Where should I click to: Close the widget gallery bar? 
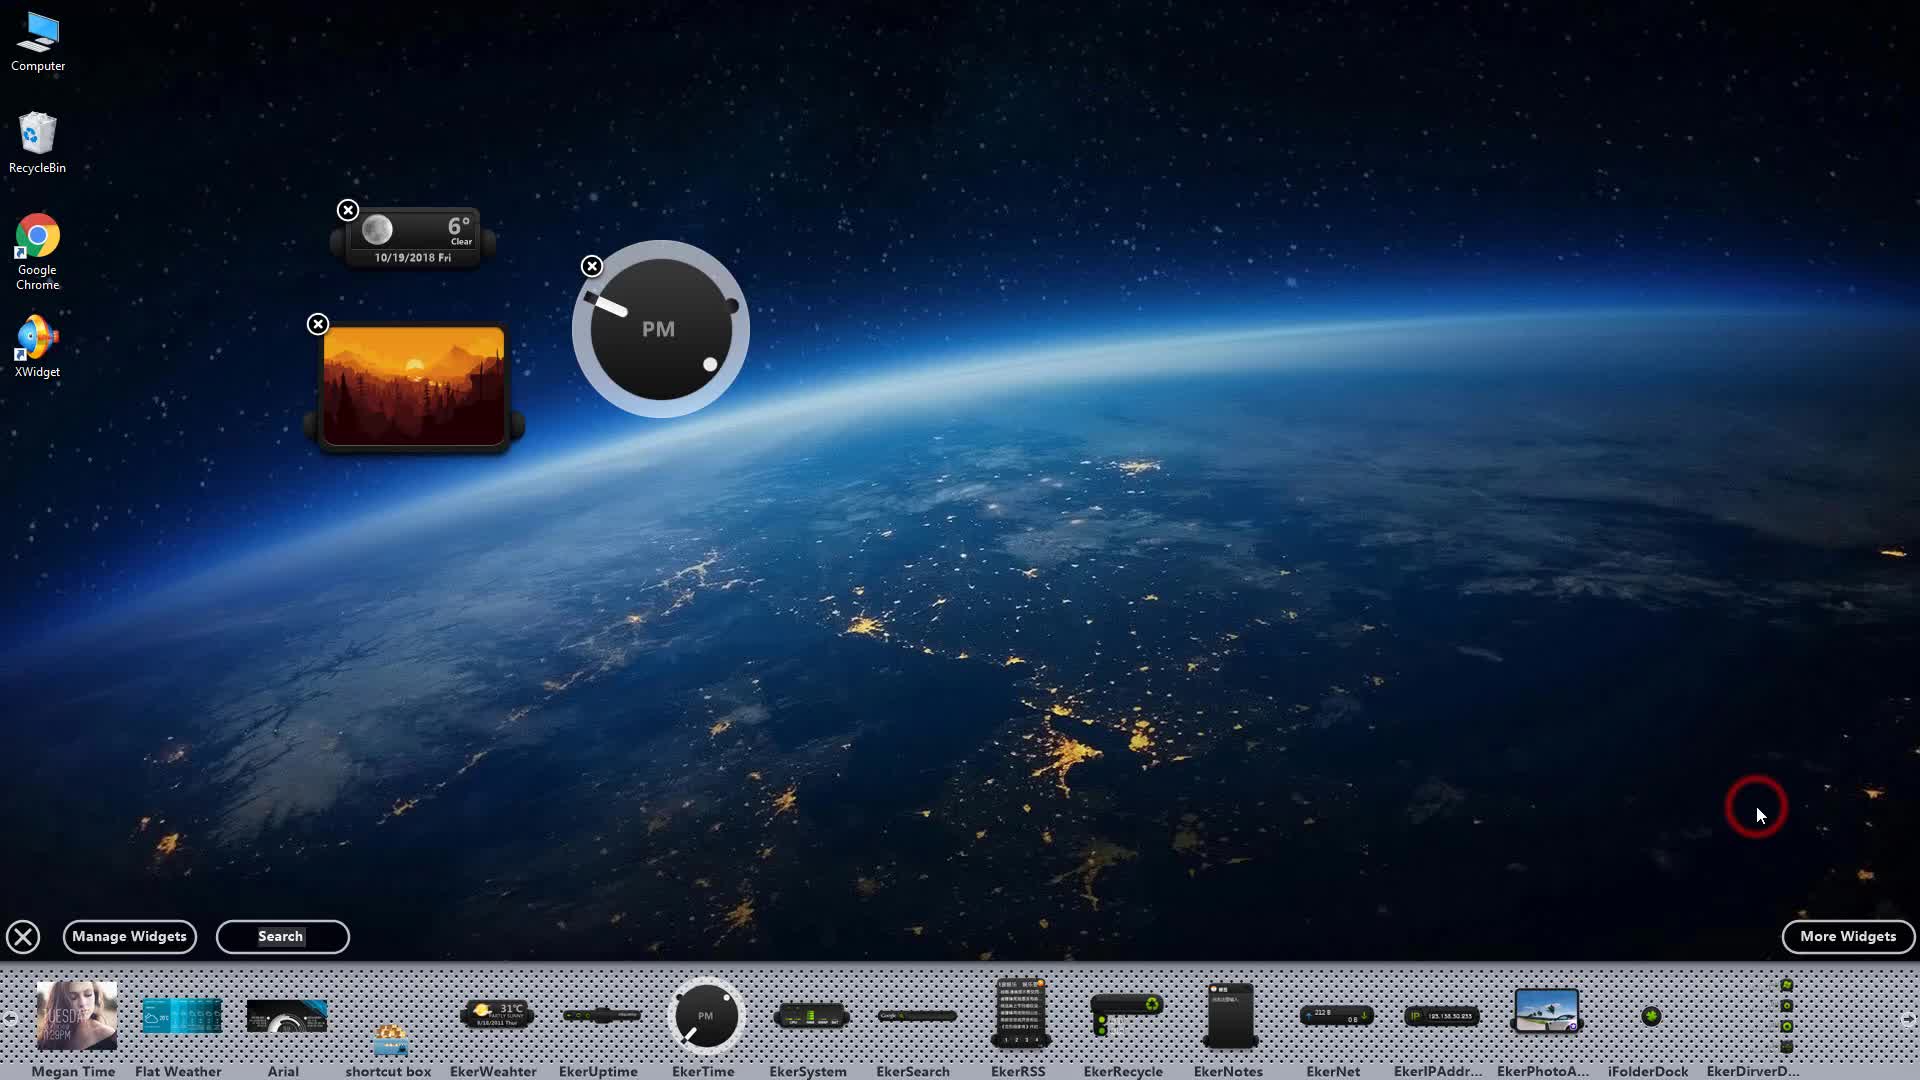(23, 937)
